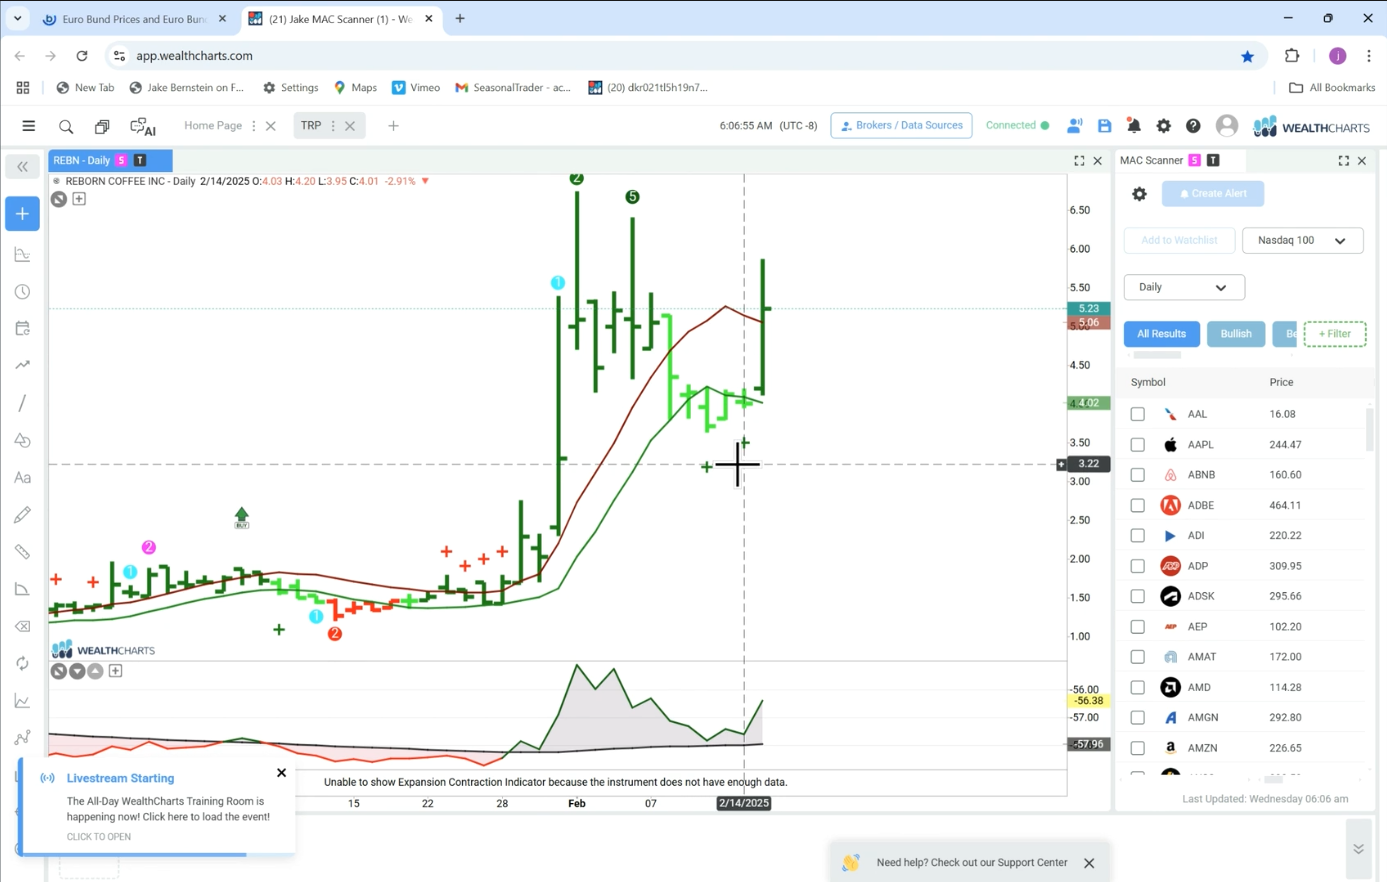Open the Daily timeframe dropdown
The width and height of the screenshot is (1387, 882).
(1184, 287)
